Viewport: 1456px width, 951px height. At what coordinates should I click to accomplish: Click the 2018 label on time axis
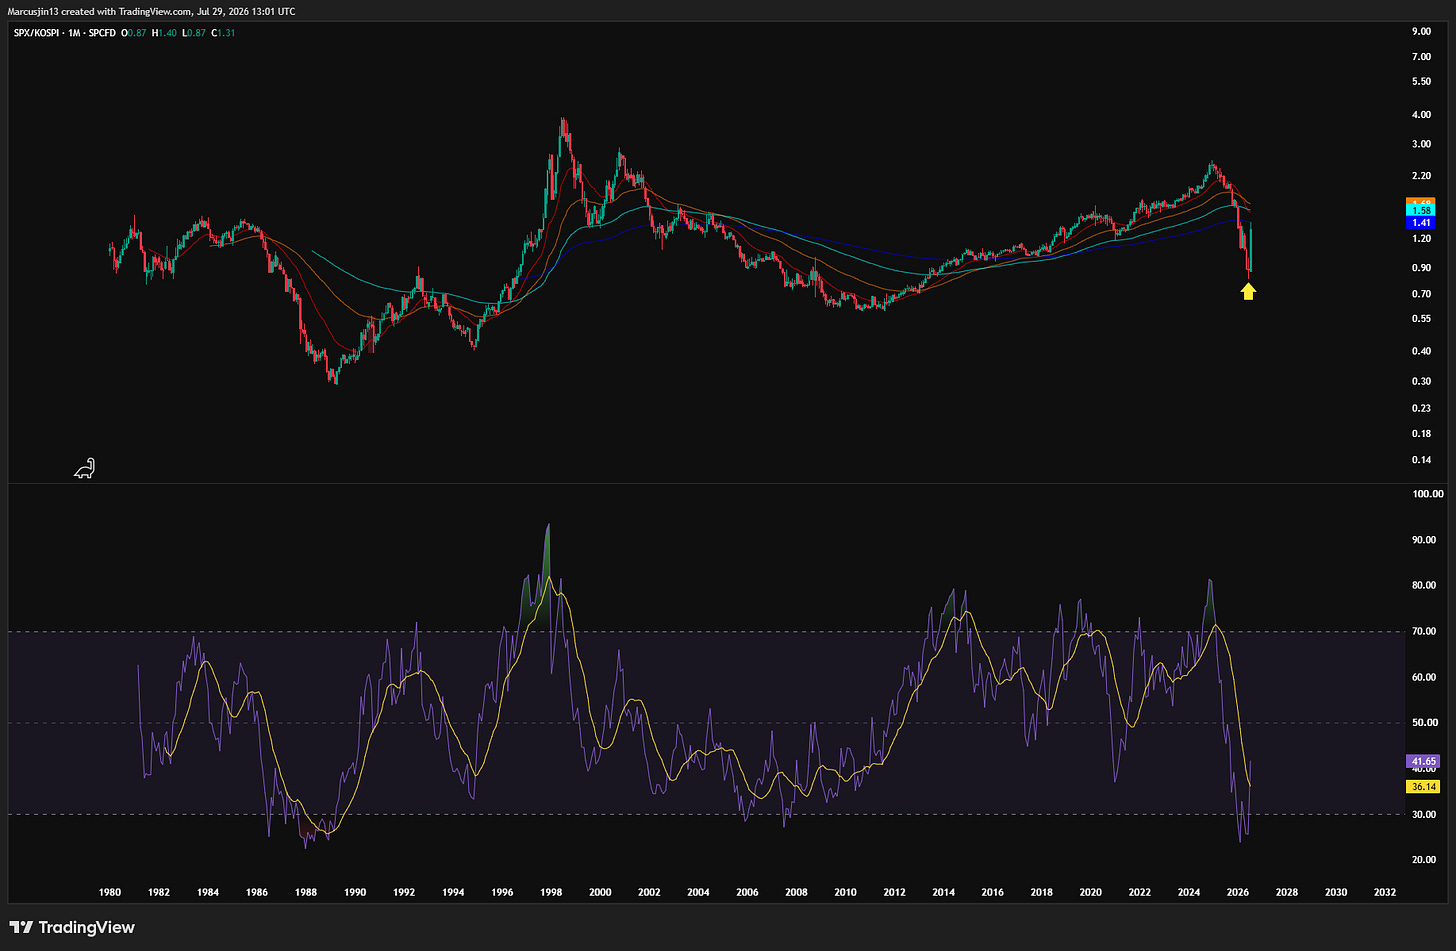coord(1041,893)
